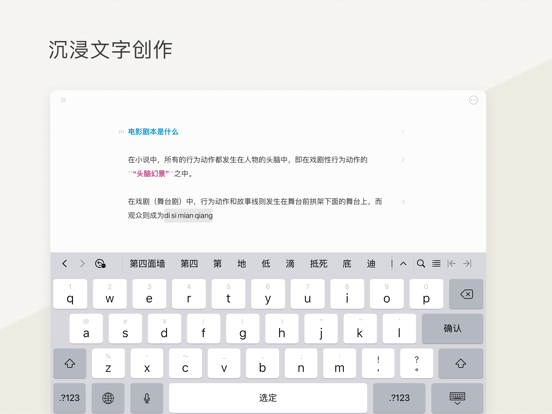Image resolution: width=552 pixels, height=414 pixels.
Task: Tap the backspace delete key
Action: point(466,294)
